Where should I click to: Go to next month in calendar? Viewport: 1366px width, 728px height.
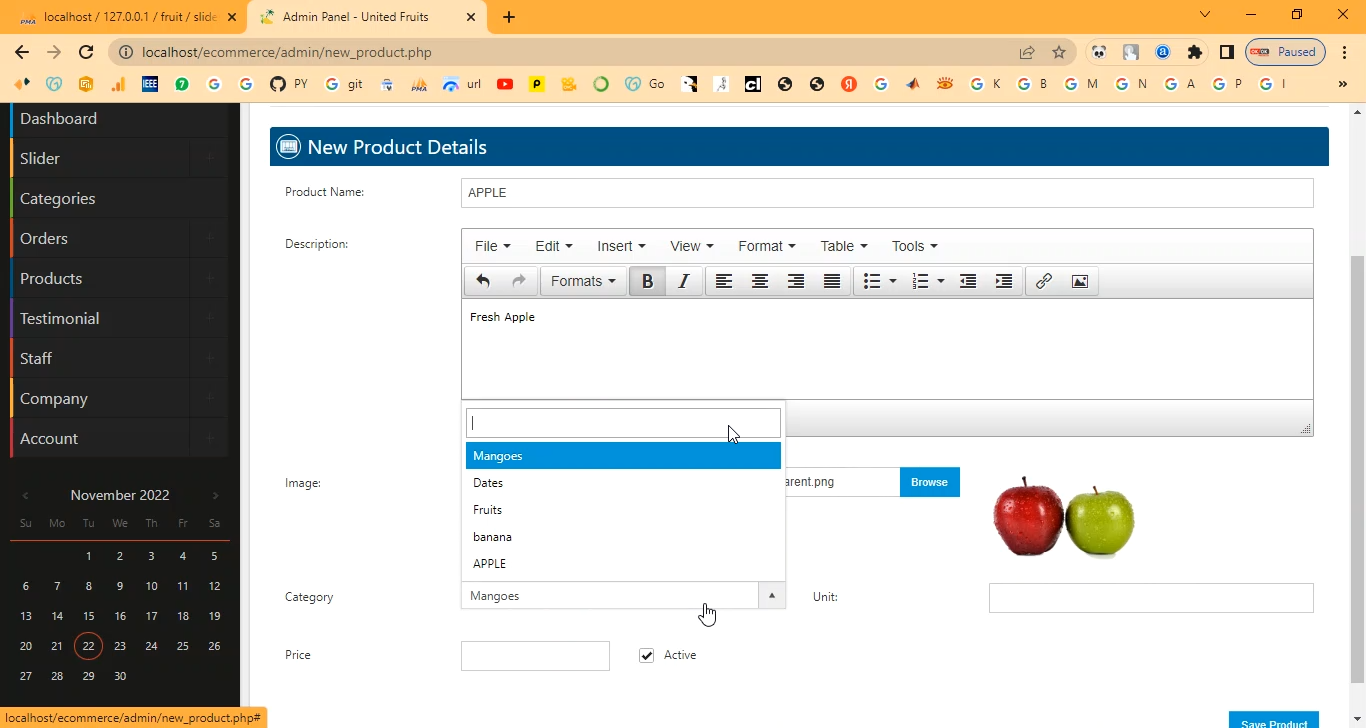pos(215,496)
